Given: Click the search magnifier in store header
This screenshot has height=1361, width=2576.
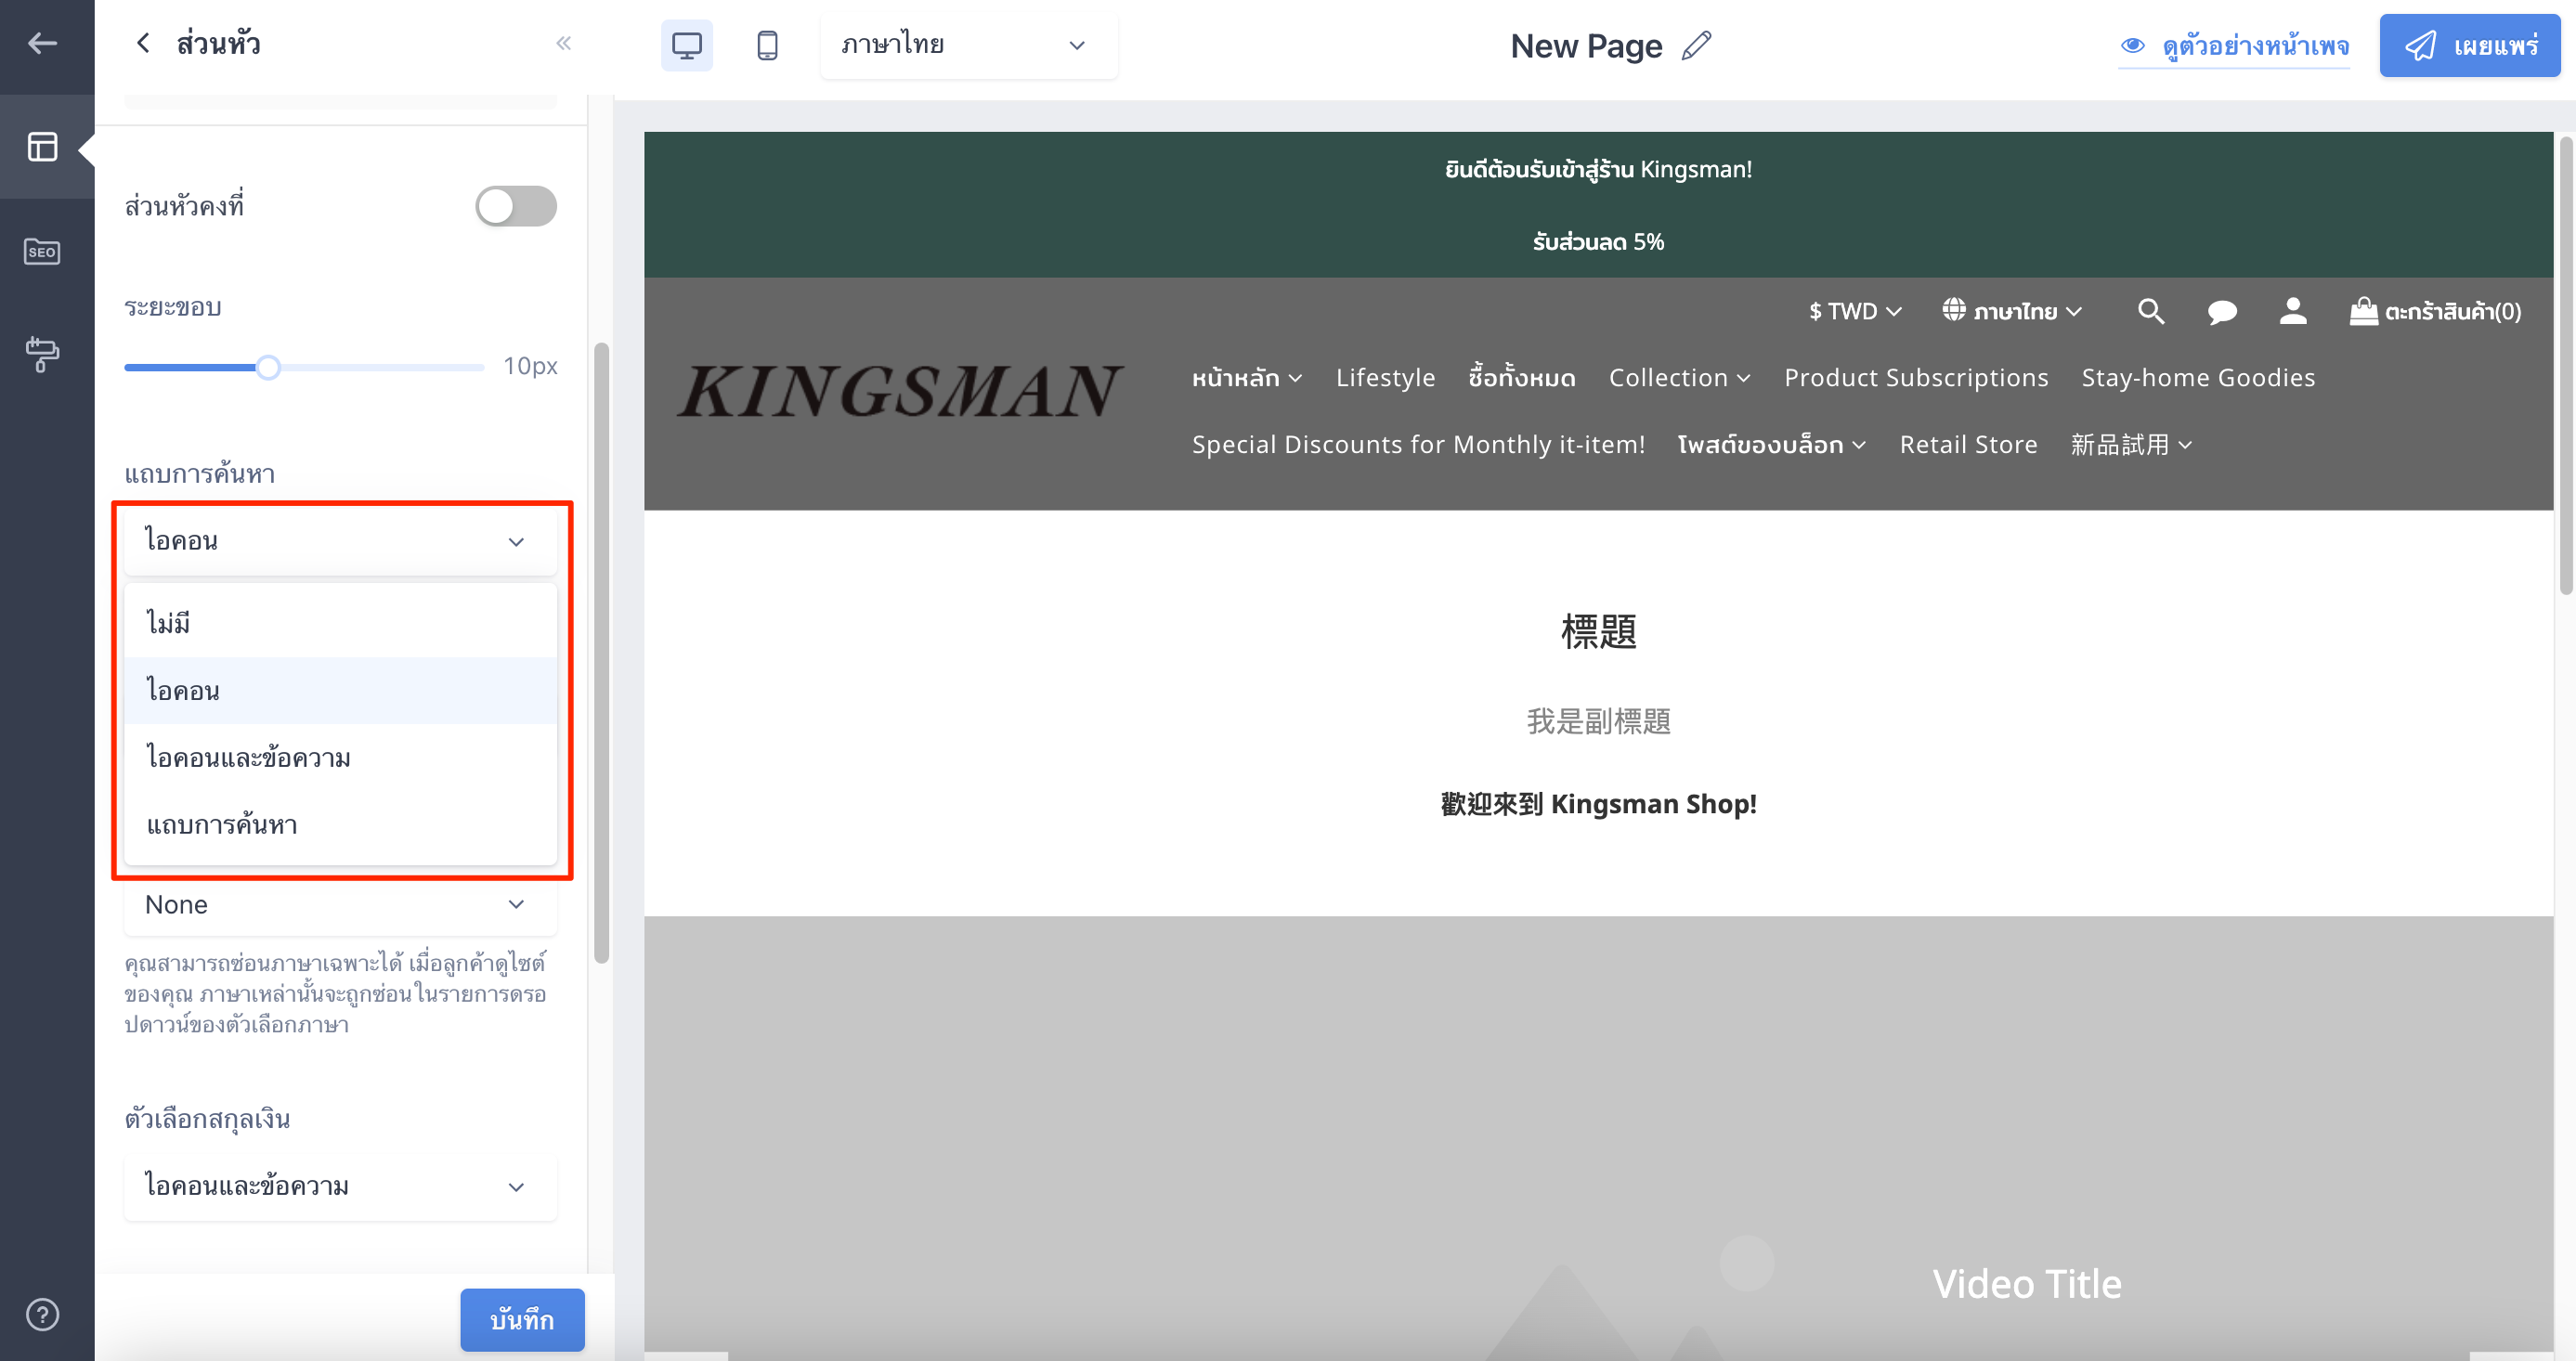Looking at the screenshot, I should [x=2151, y=311].
